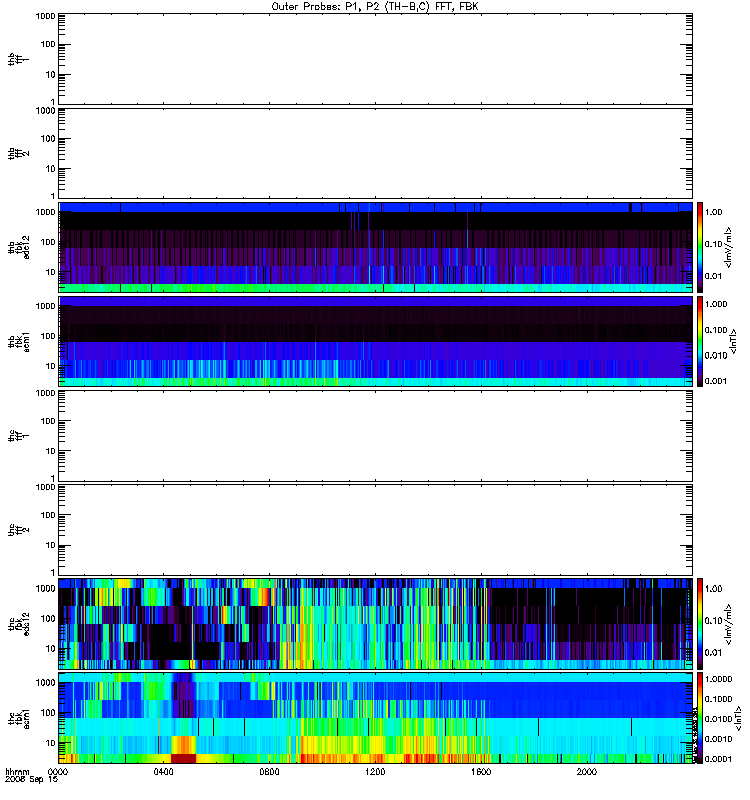Click '0.0001' on the thc scm1 colorbar

tap(718, 759)
